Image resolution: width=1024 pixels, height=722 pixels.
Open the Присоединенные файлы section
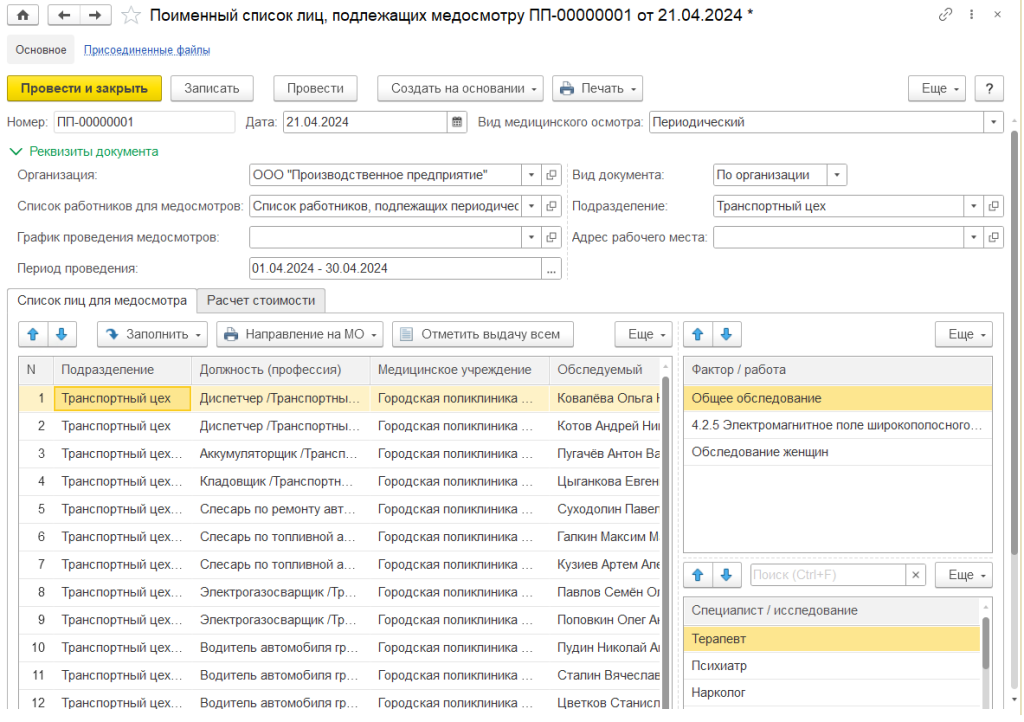coord(147,50)
